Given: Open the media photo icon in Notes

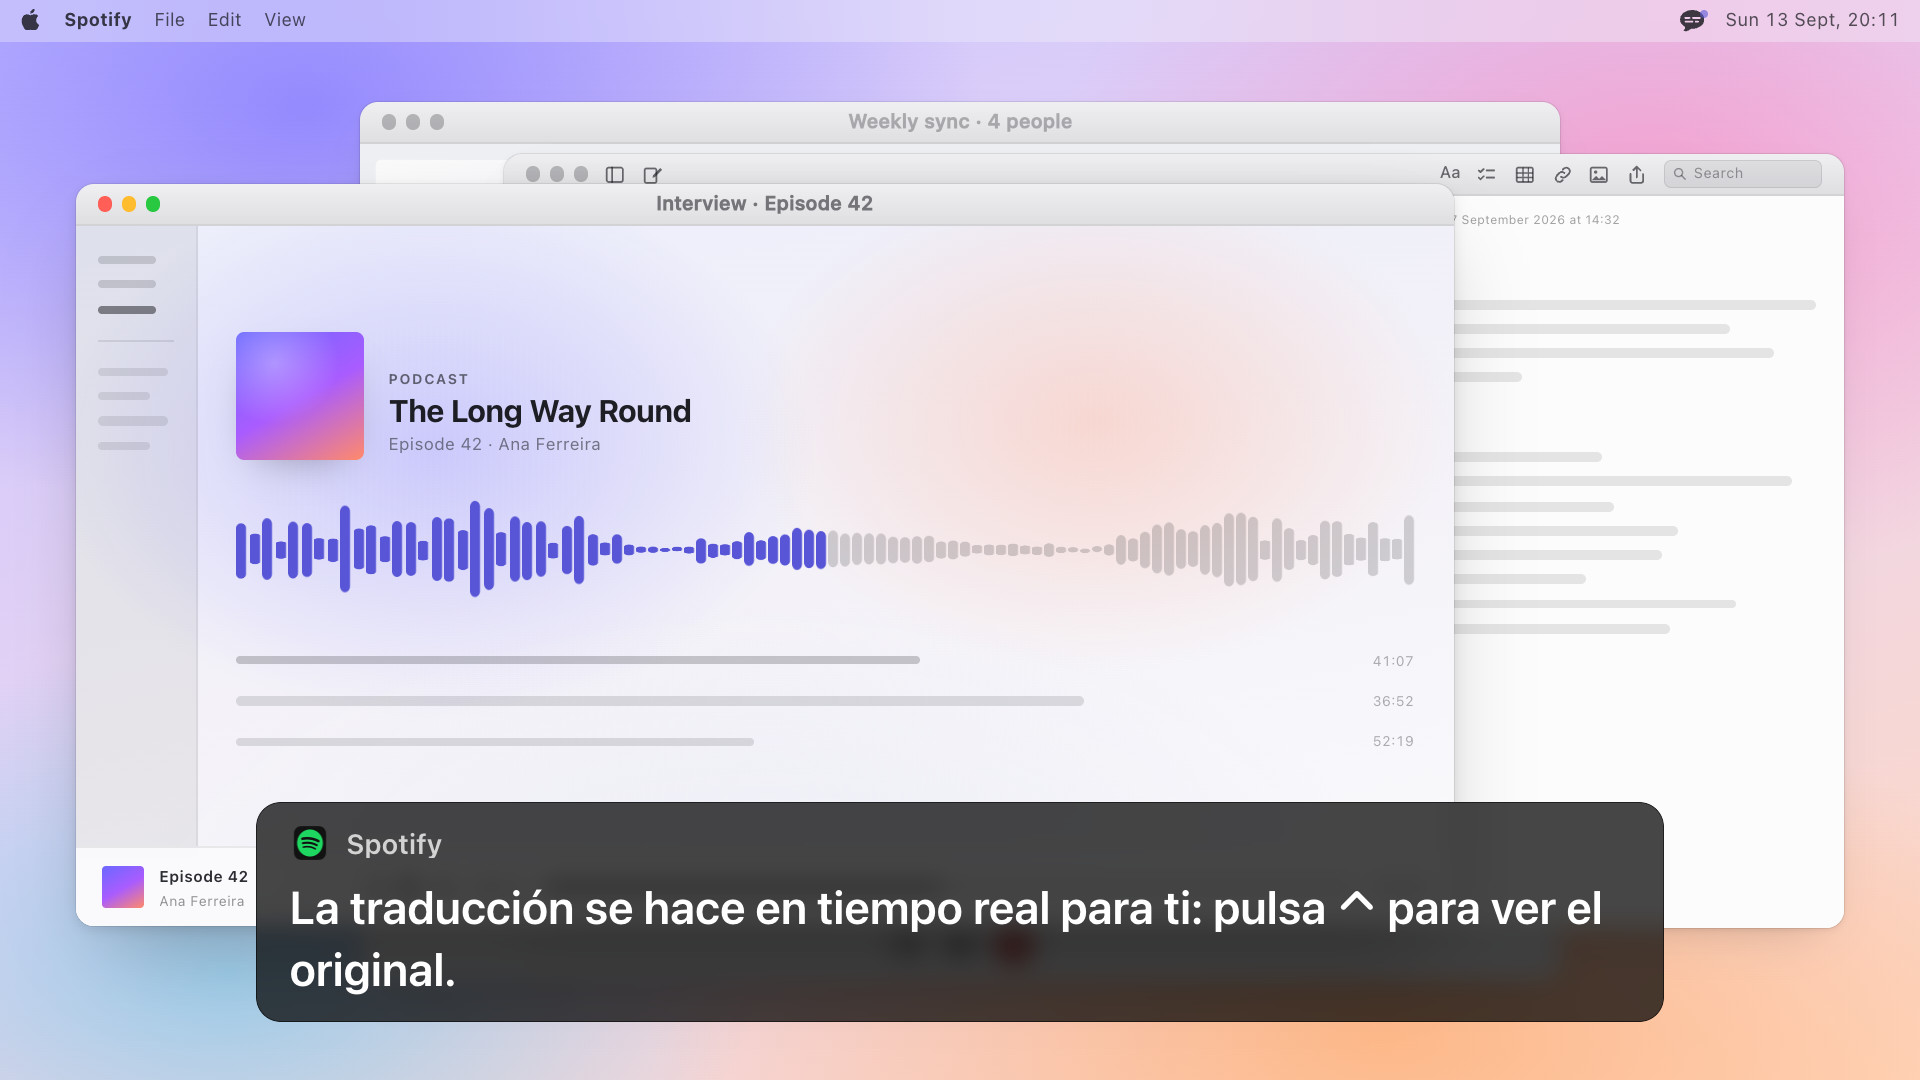Looking at the screenshot, I should (1599, 174).
